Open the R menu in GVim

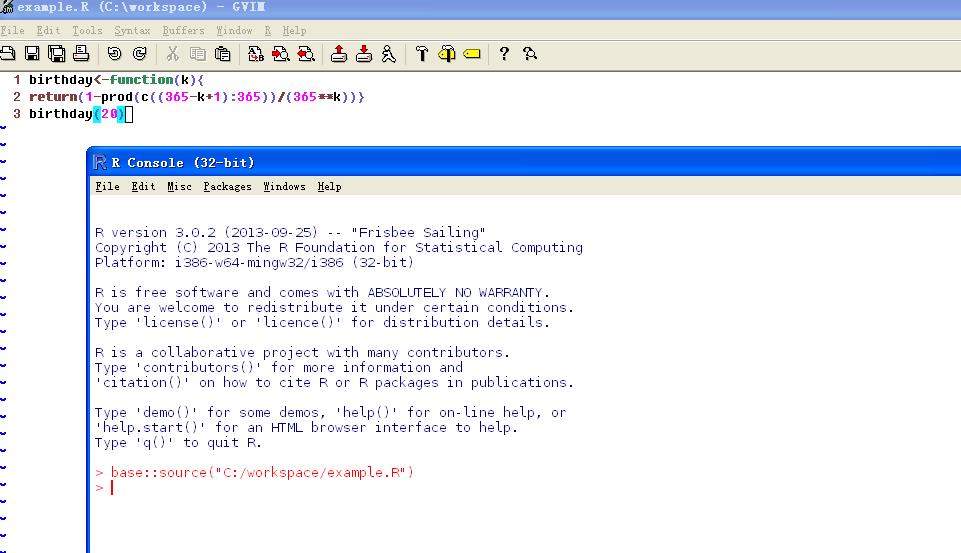click(268, 31)
